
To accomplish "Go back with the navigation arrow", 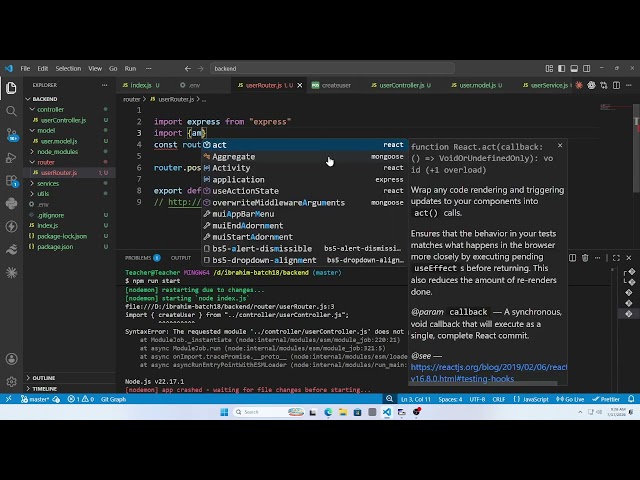I will (x=187, y=69).
